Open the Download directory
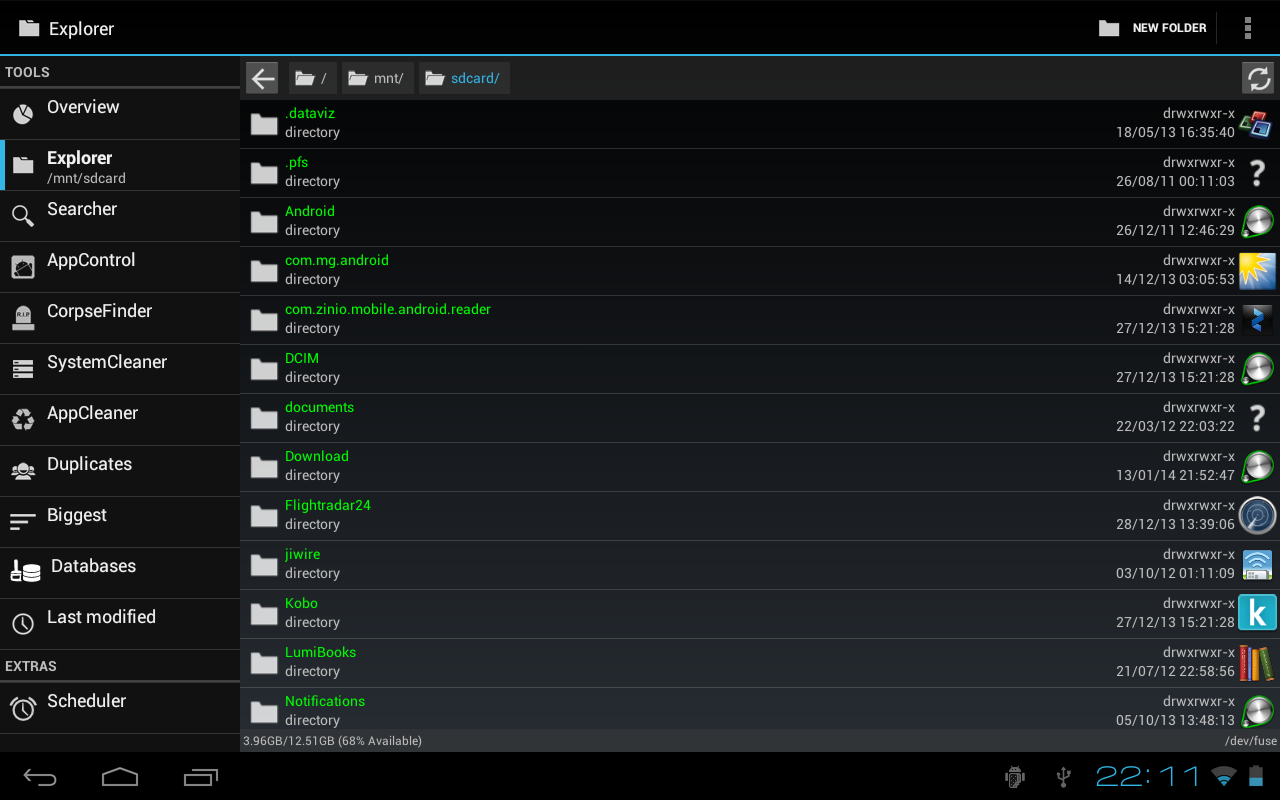 [317, 466]
